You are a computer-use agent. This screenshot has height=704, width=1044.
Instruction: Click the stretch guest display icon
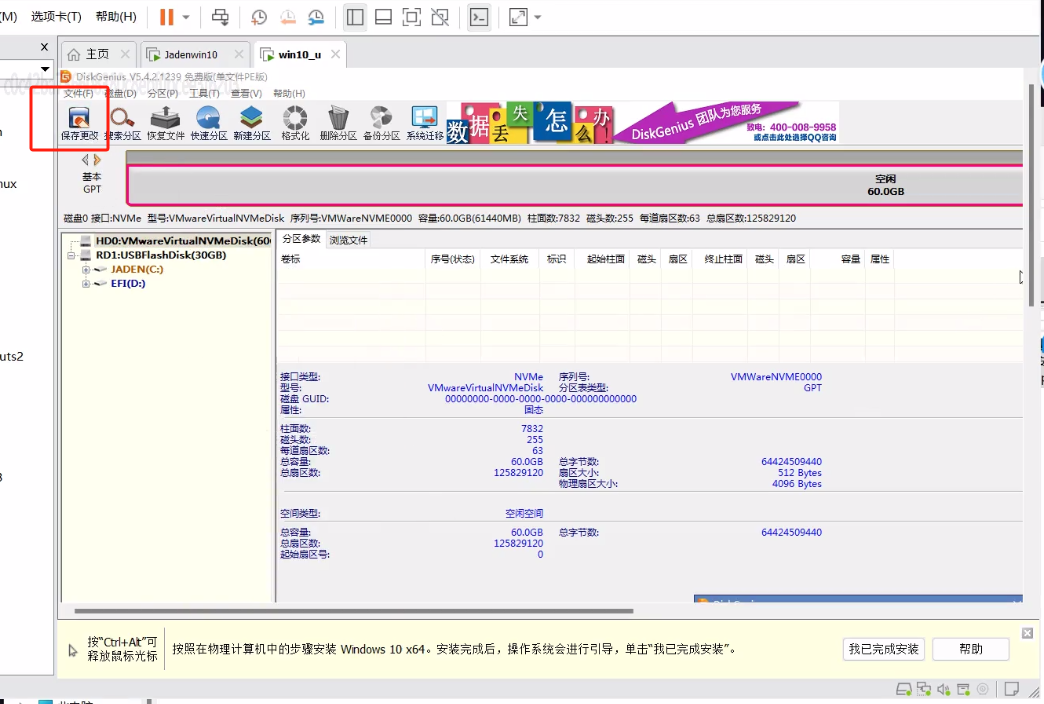click(x=518, y=17)
